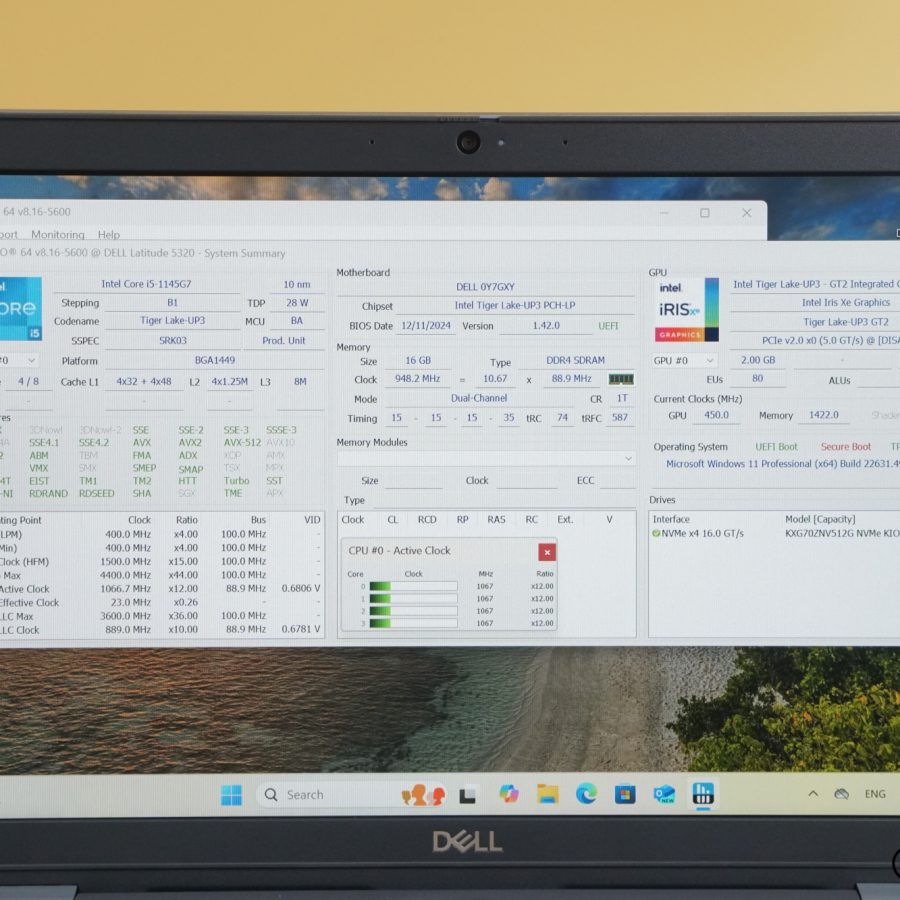Screen dimensions: 900x900
Task: Click the Turbo feature flag
Action: coord(236,480)
